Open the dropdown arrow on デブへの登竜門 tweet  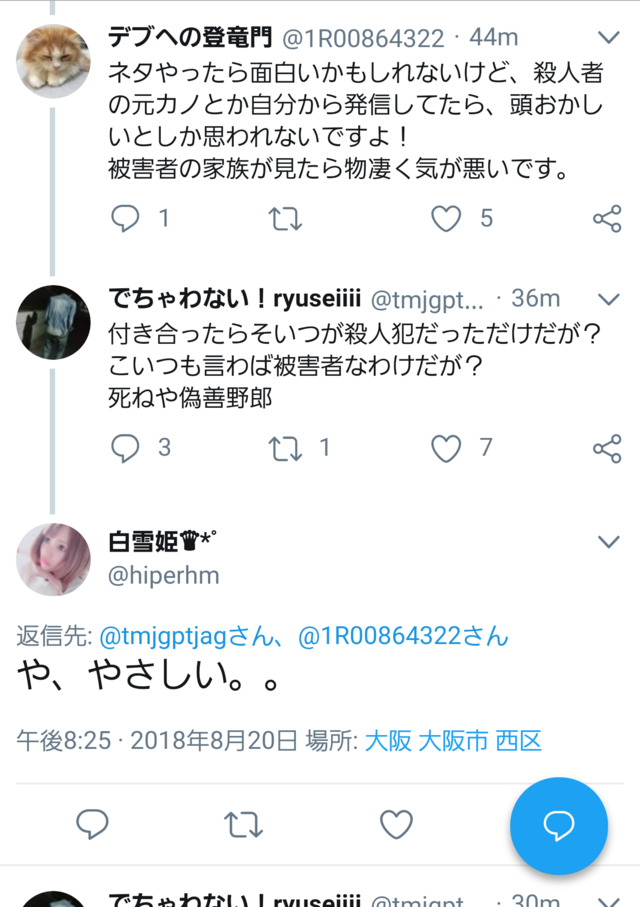pyautogui.click(x=608, y=39)
